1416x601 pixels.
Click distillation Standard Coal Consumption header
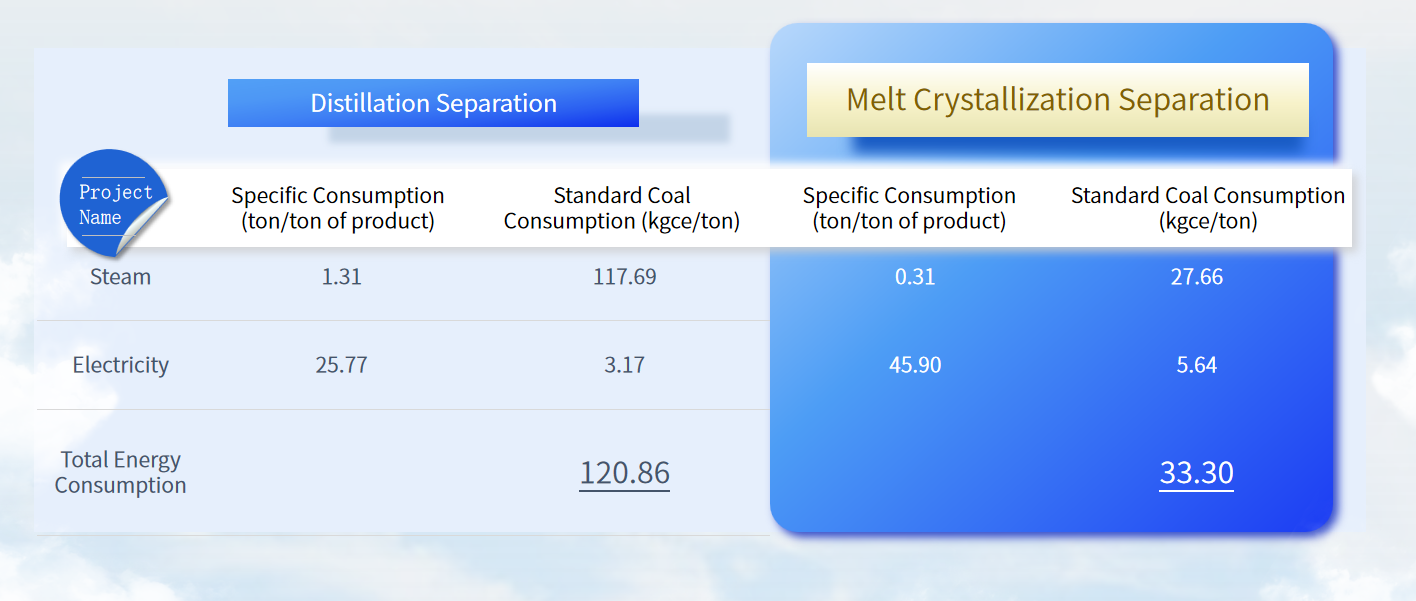(622, 208)
